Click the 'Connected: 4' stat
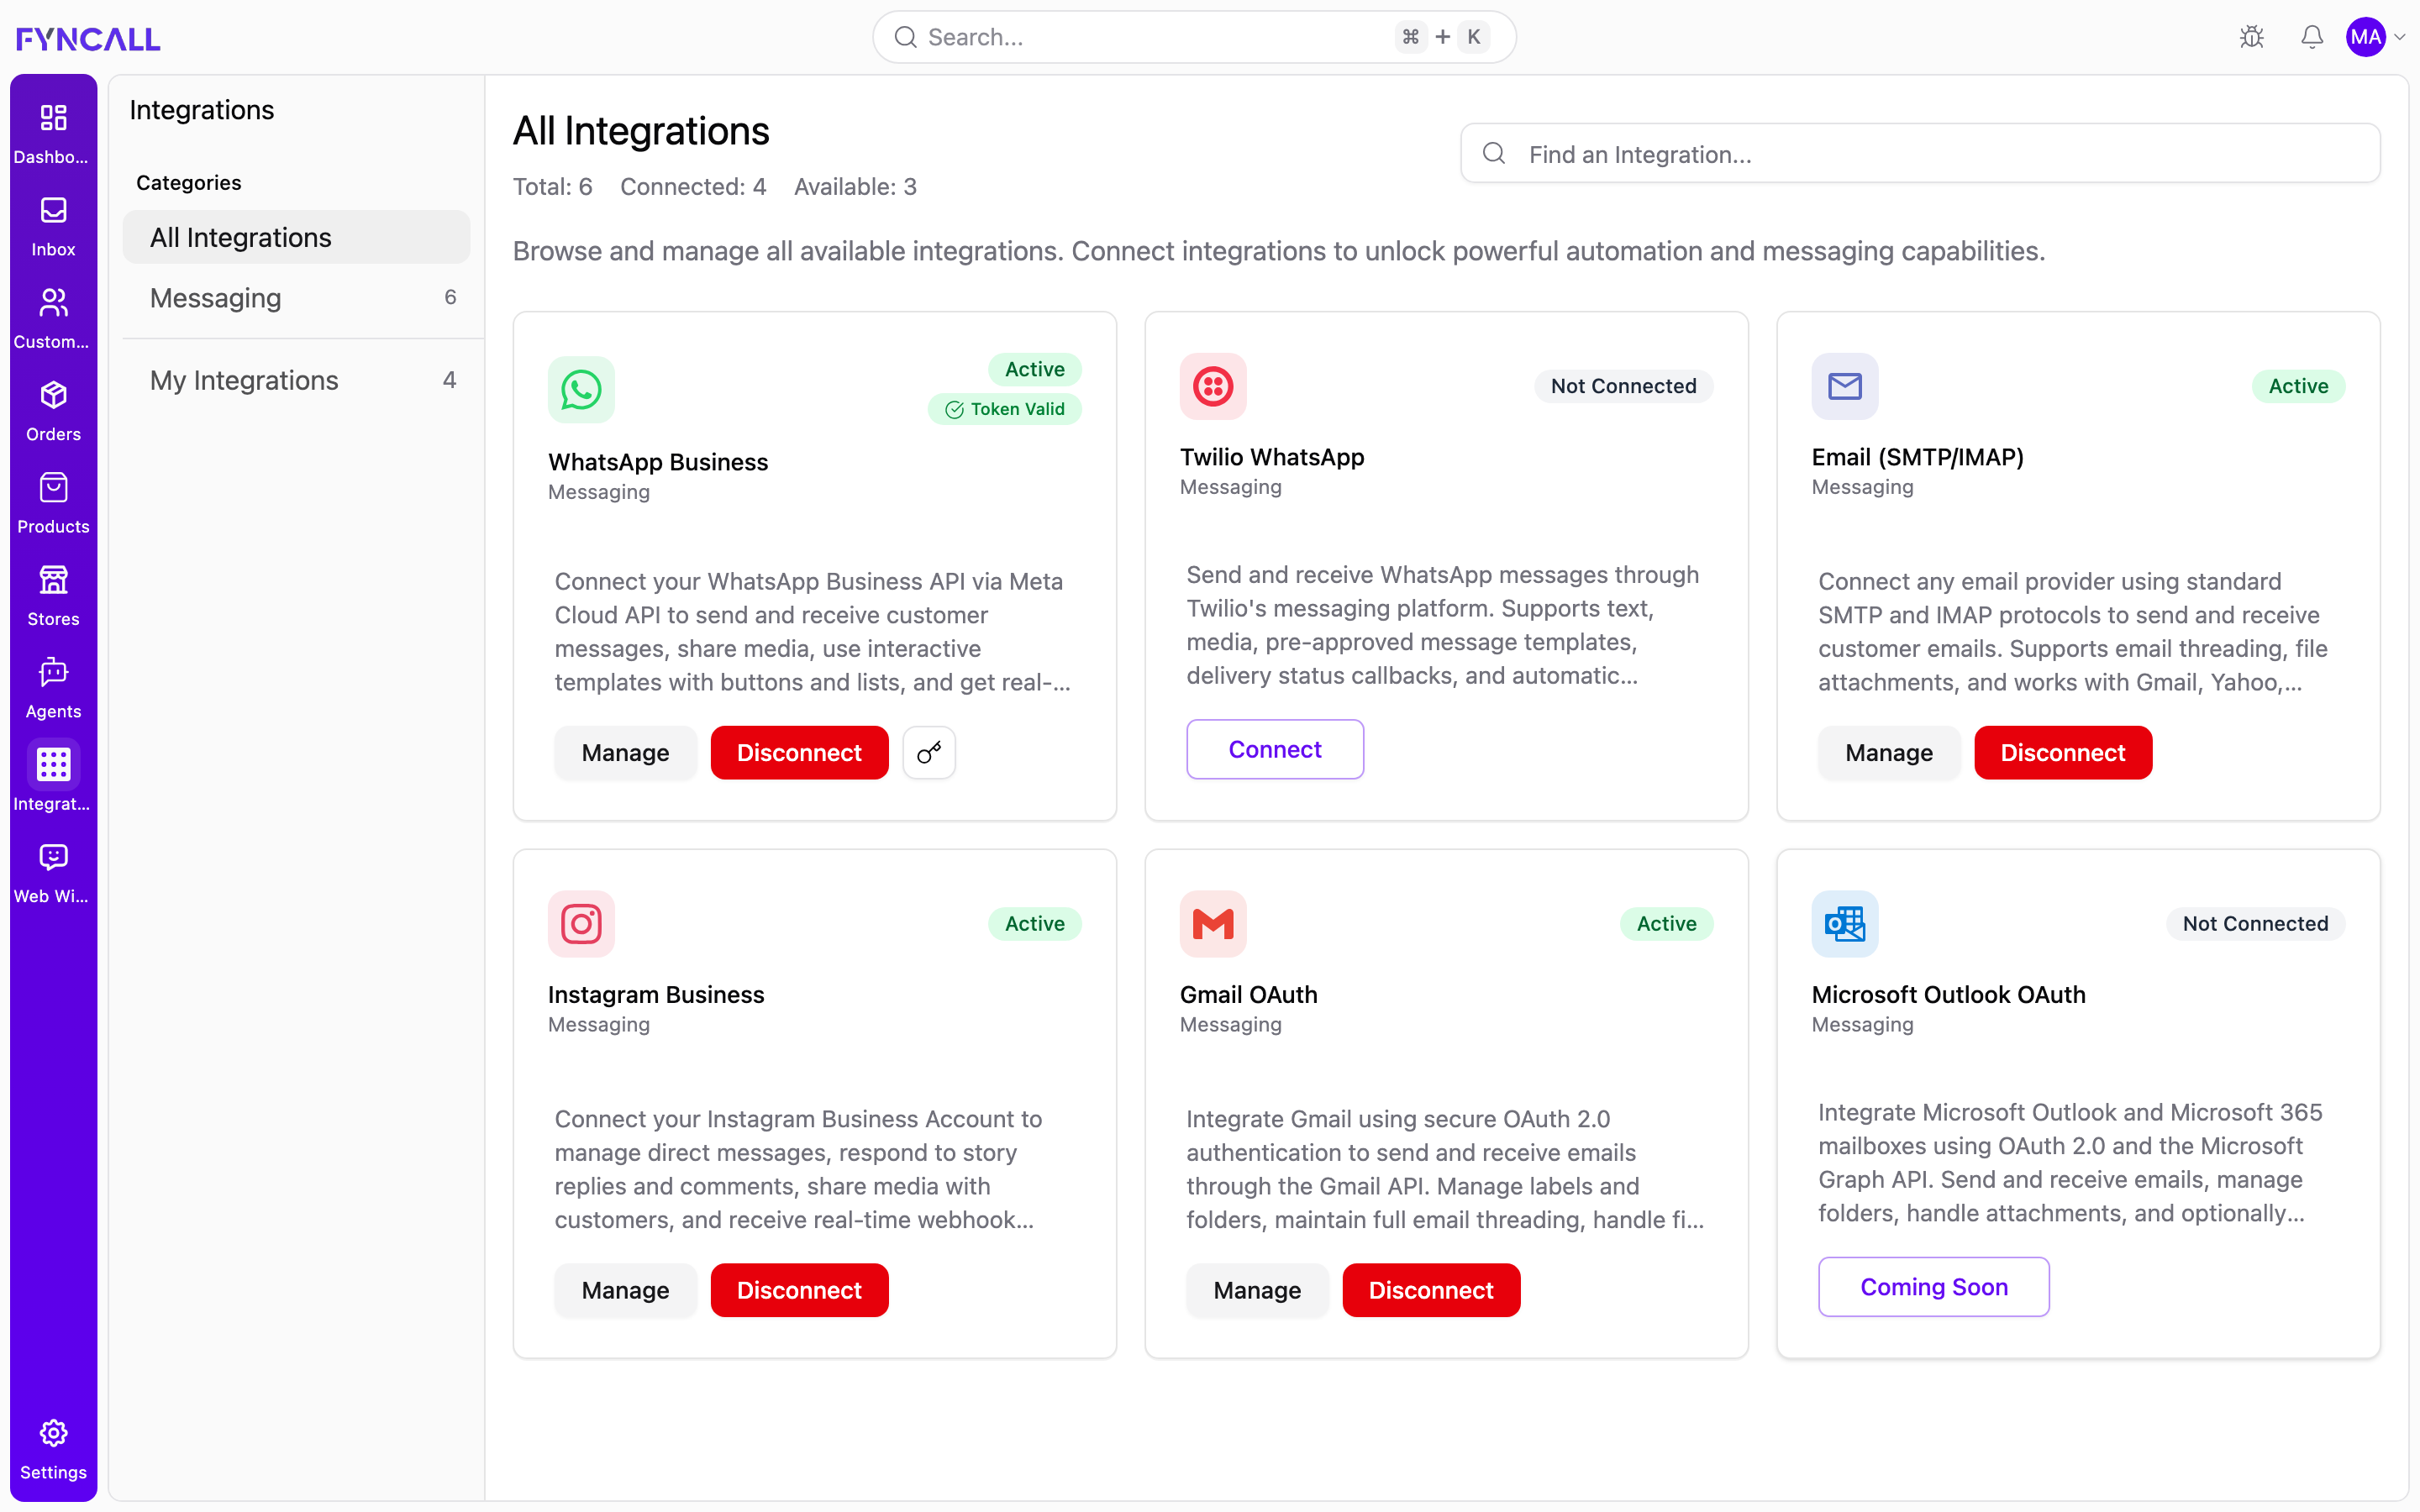Screen dimensions: 2420x1512 pyautogui.click(x=693, y=187)
